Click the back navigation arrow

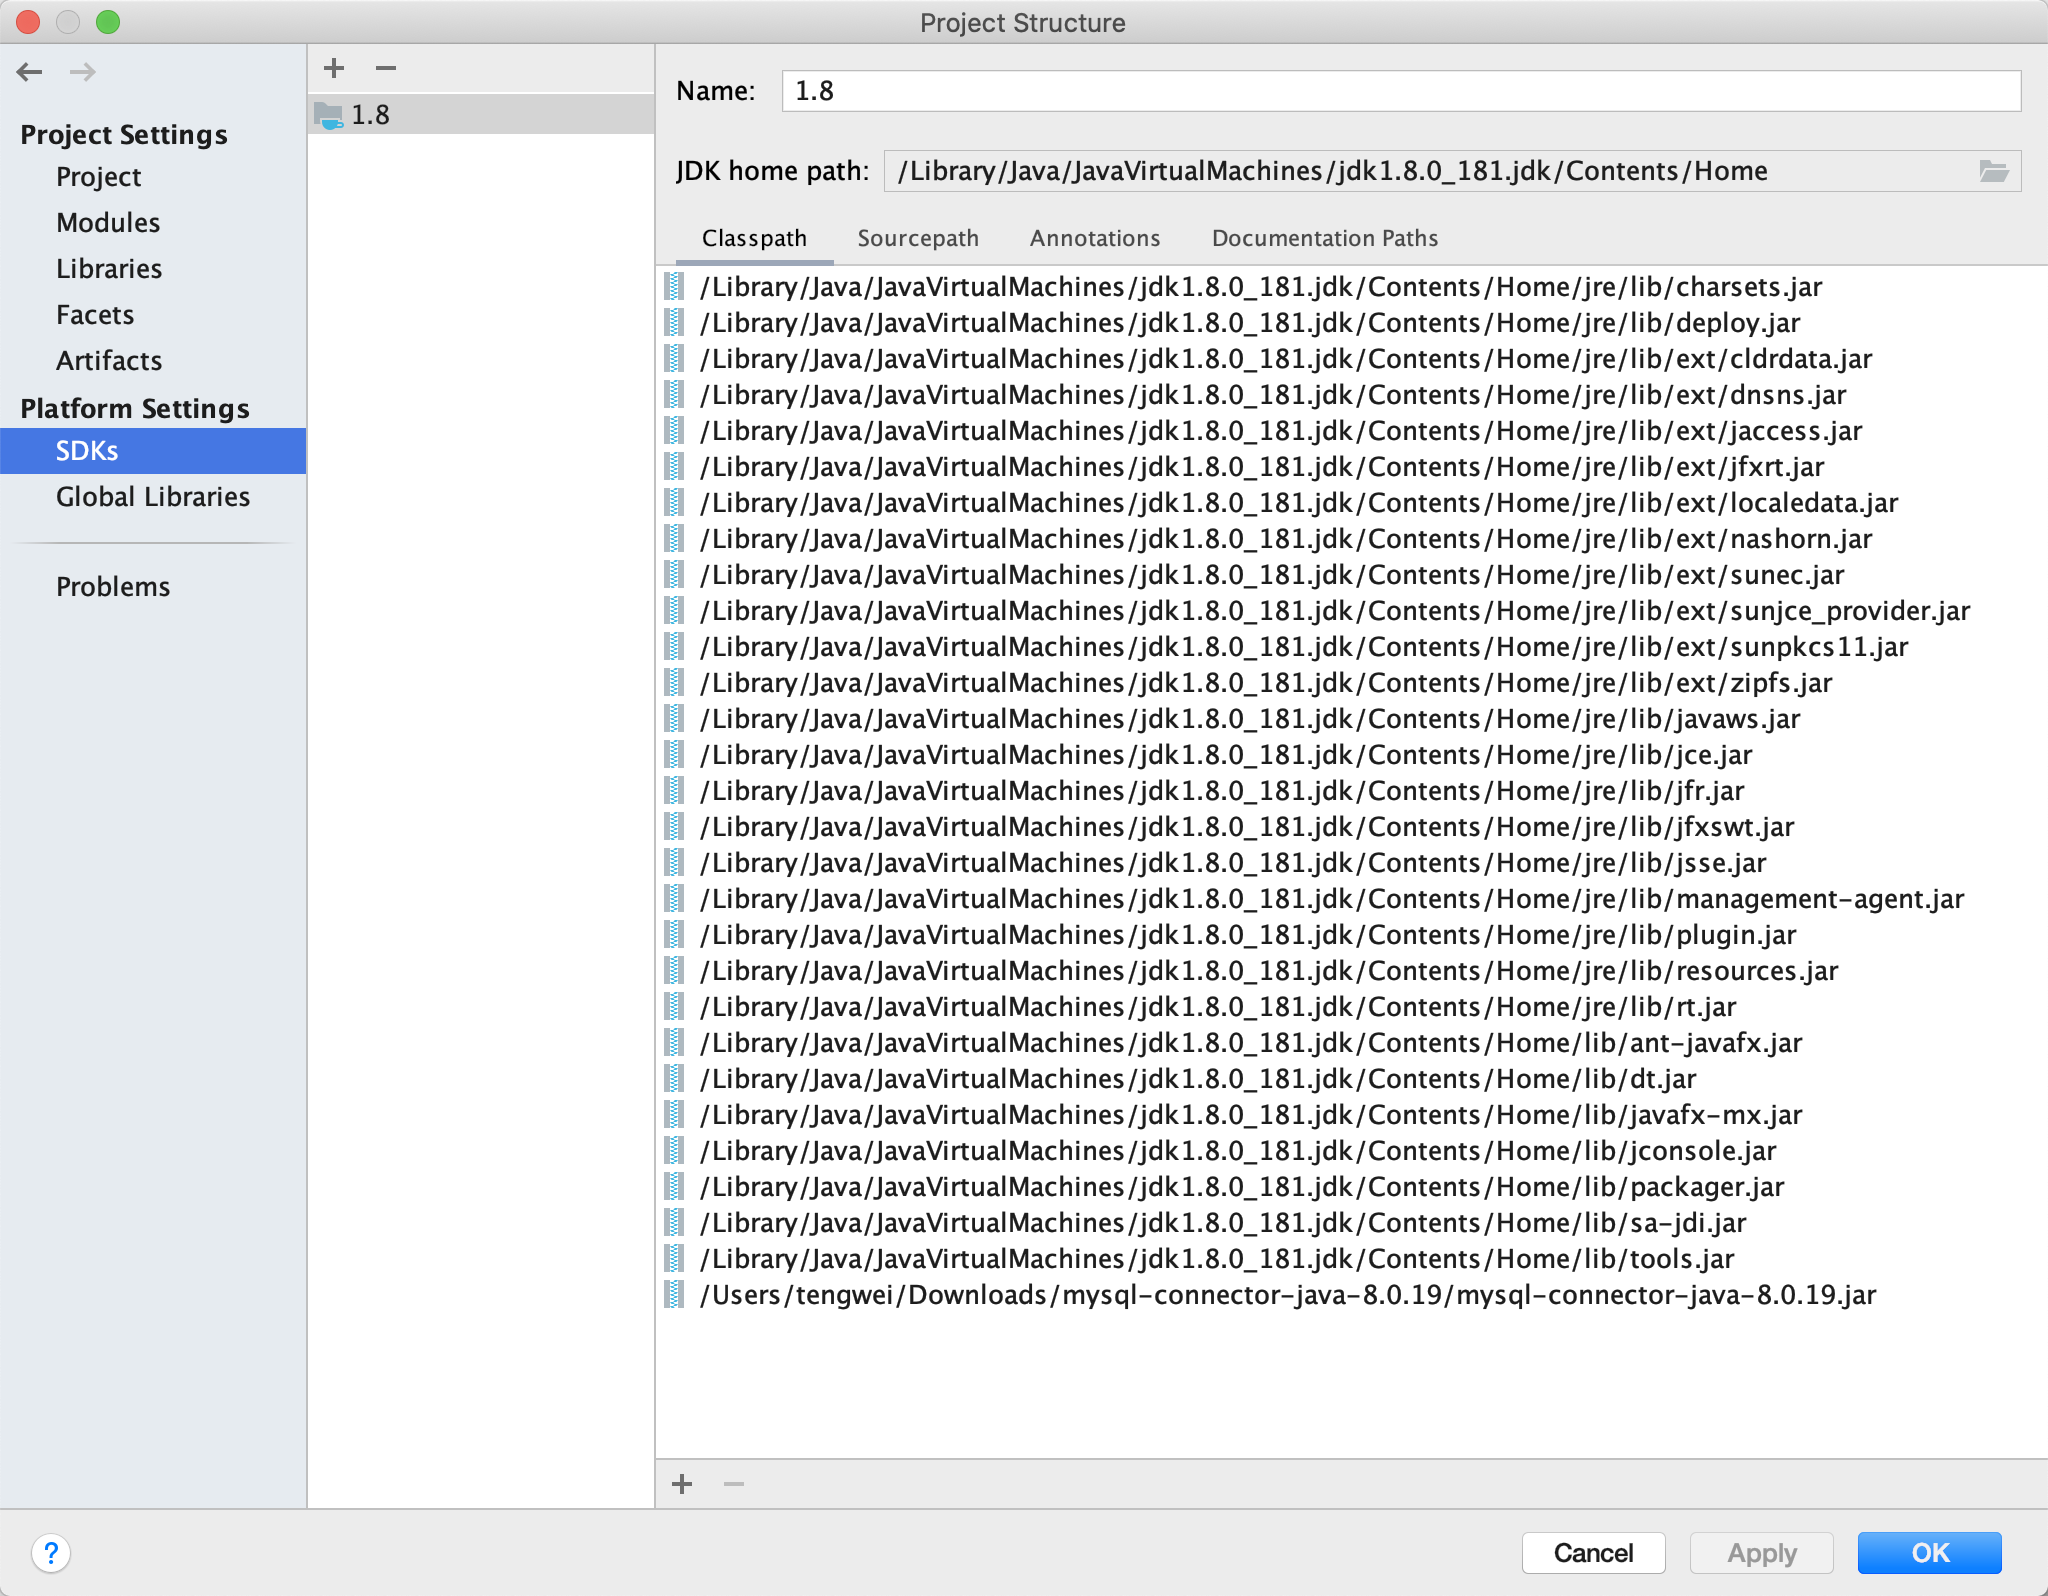tap(30, 72)
